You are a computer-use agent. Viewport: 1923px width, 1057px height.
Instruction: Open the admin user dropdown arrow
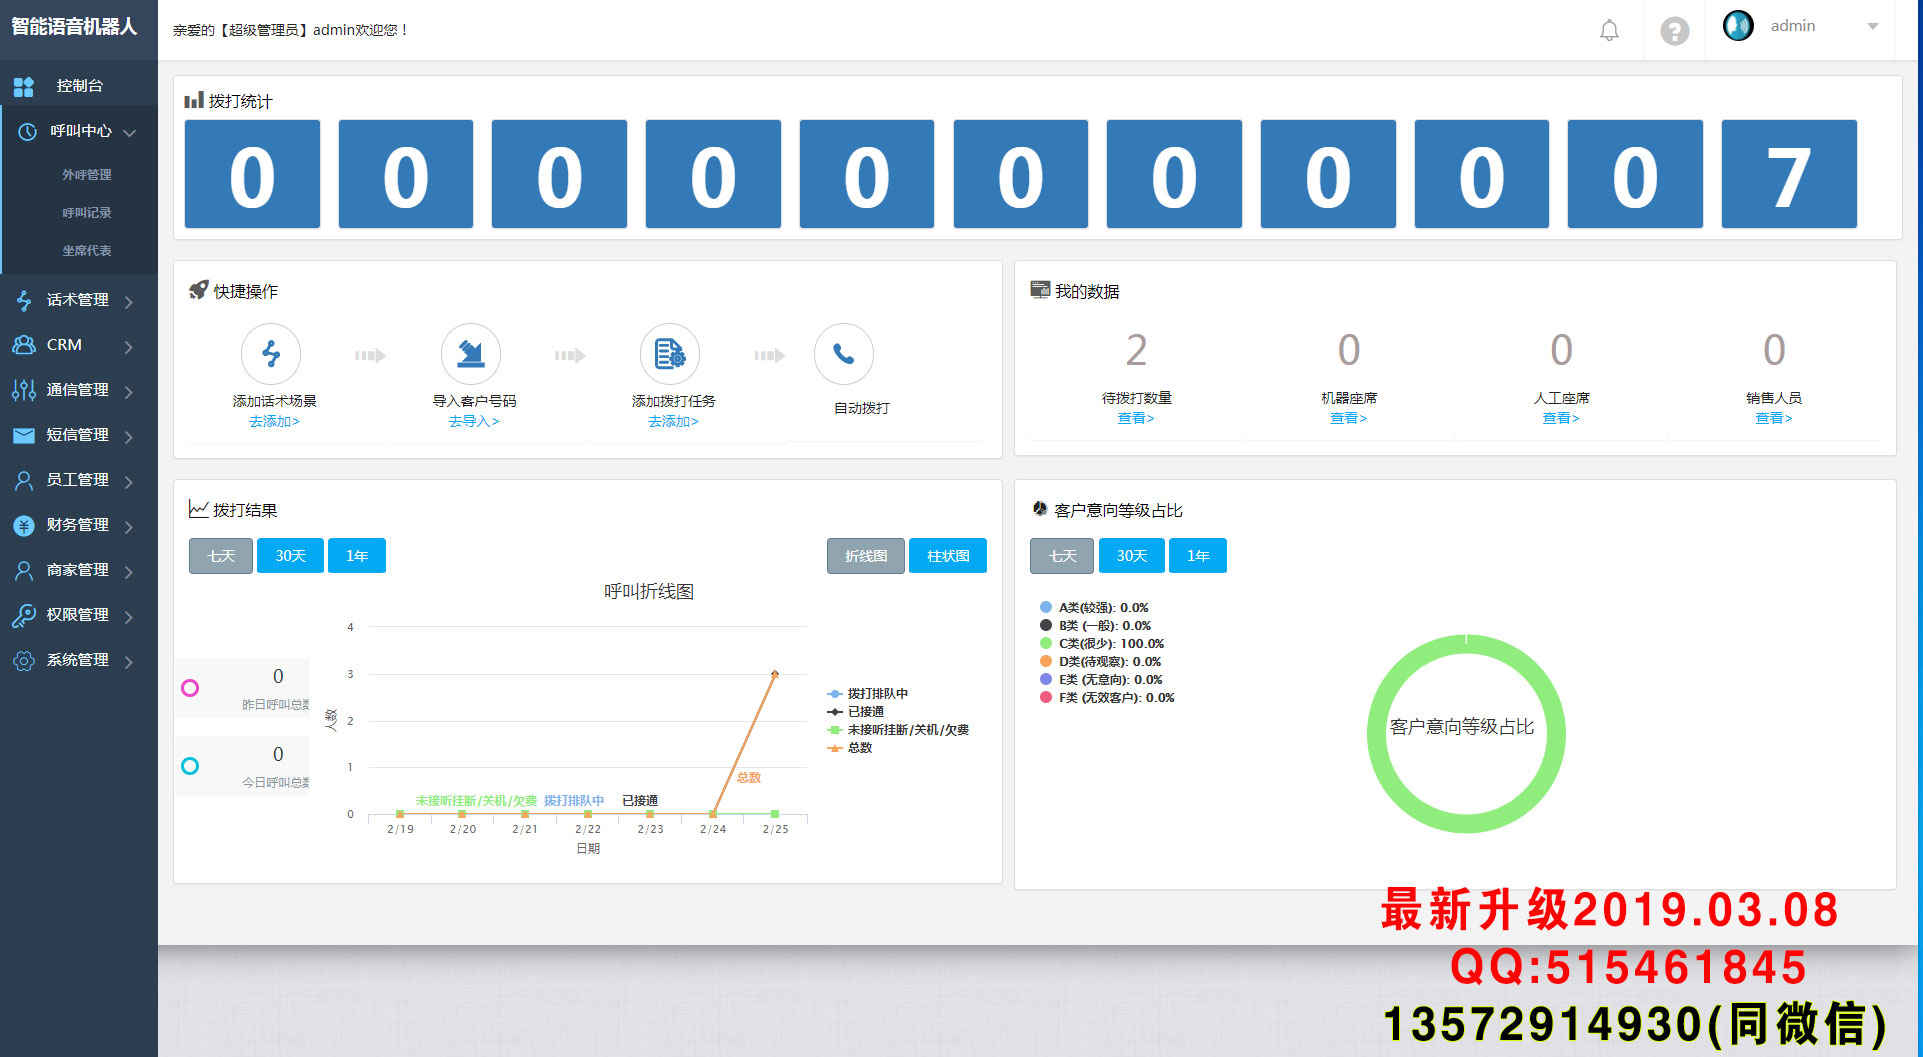(x=1873, y=27)
